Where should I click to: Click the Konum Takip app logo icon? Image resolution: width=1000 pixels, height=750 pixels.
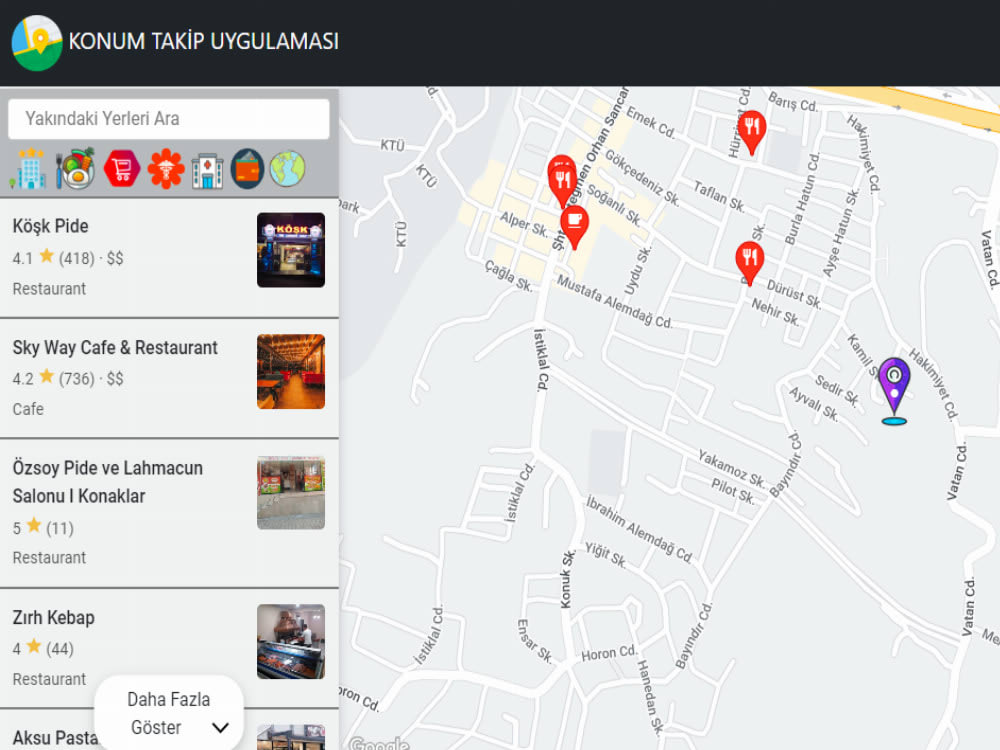tap(36, 42)
